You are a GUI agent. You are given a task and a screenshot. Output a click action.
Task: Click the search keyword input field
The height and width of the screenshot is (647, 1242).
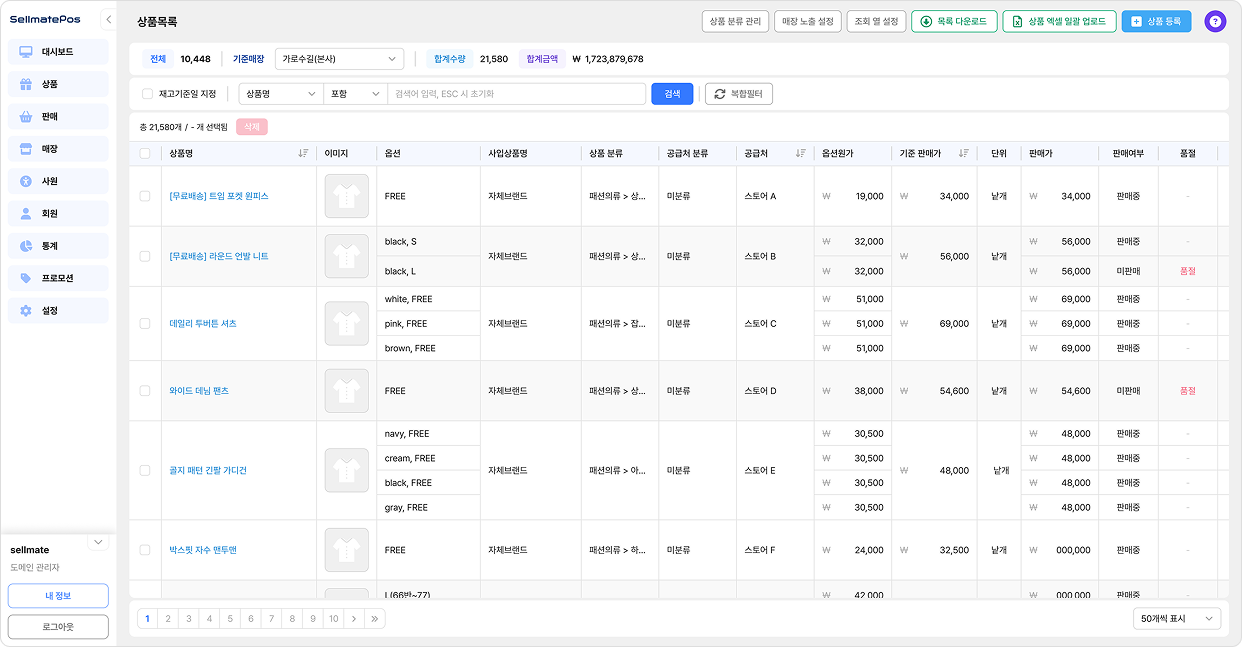[516, 94]
